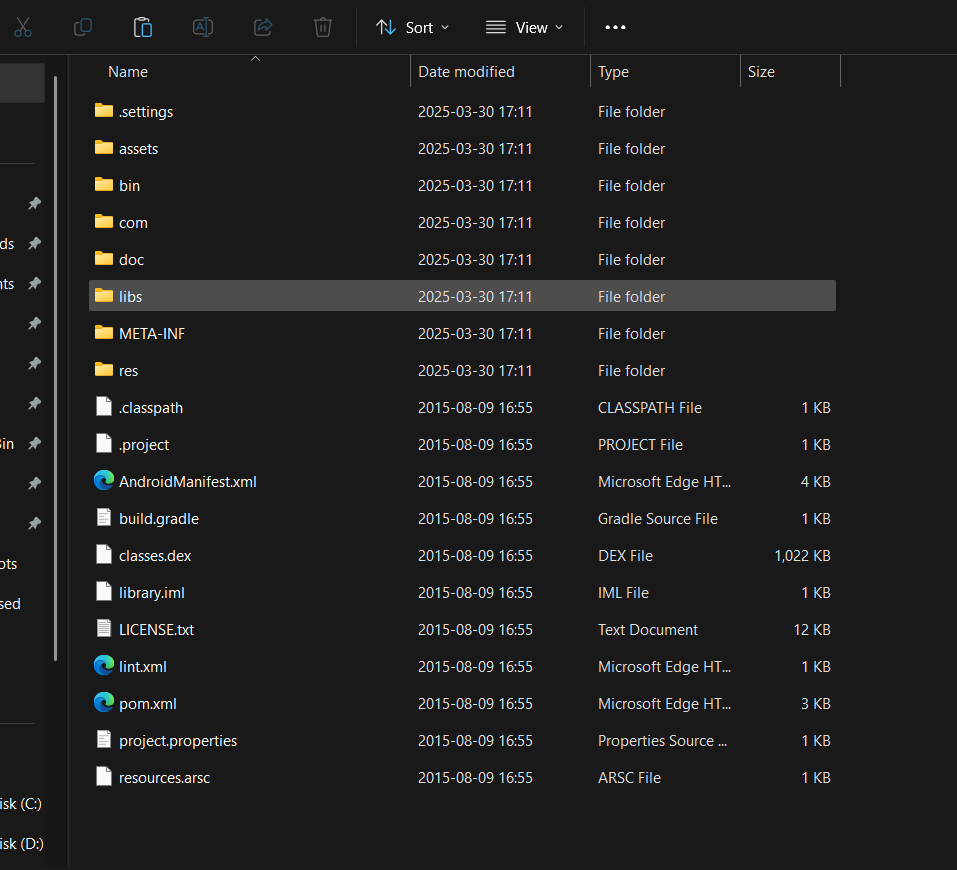The width and height of the screenshot is (957, 870).
Task: Open the View dropdown menu
Action: (x=524, y=27)
